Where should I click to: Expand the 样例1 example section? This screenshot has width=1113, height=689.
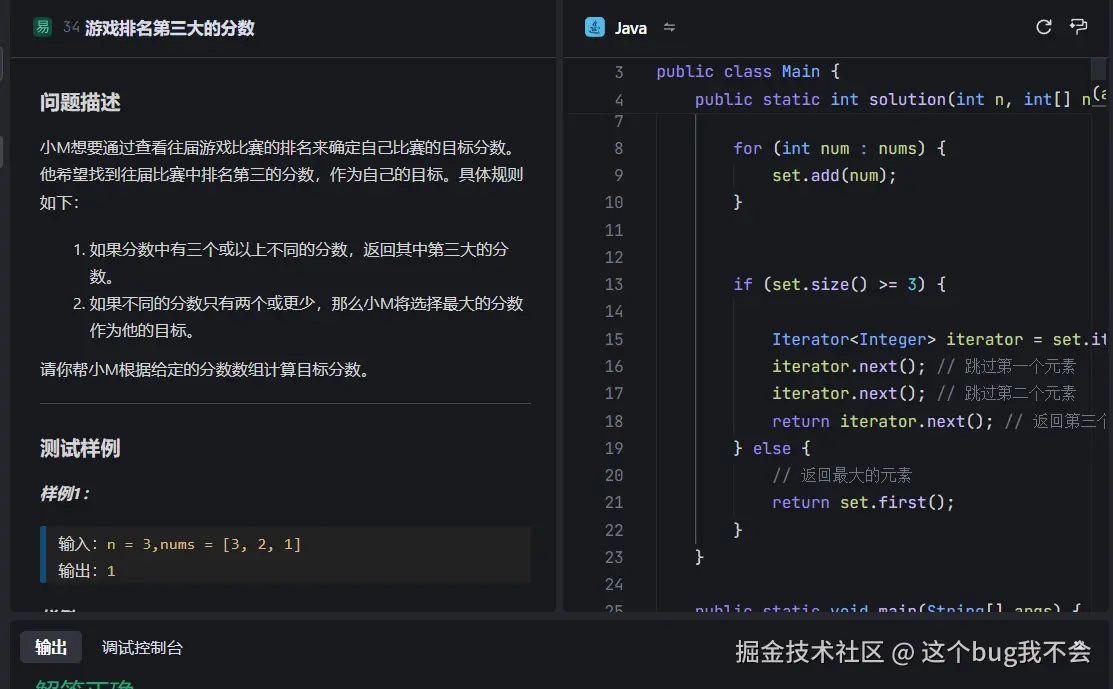tap(66, 493)
